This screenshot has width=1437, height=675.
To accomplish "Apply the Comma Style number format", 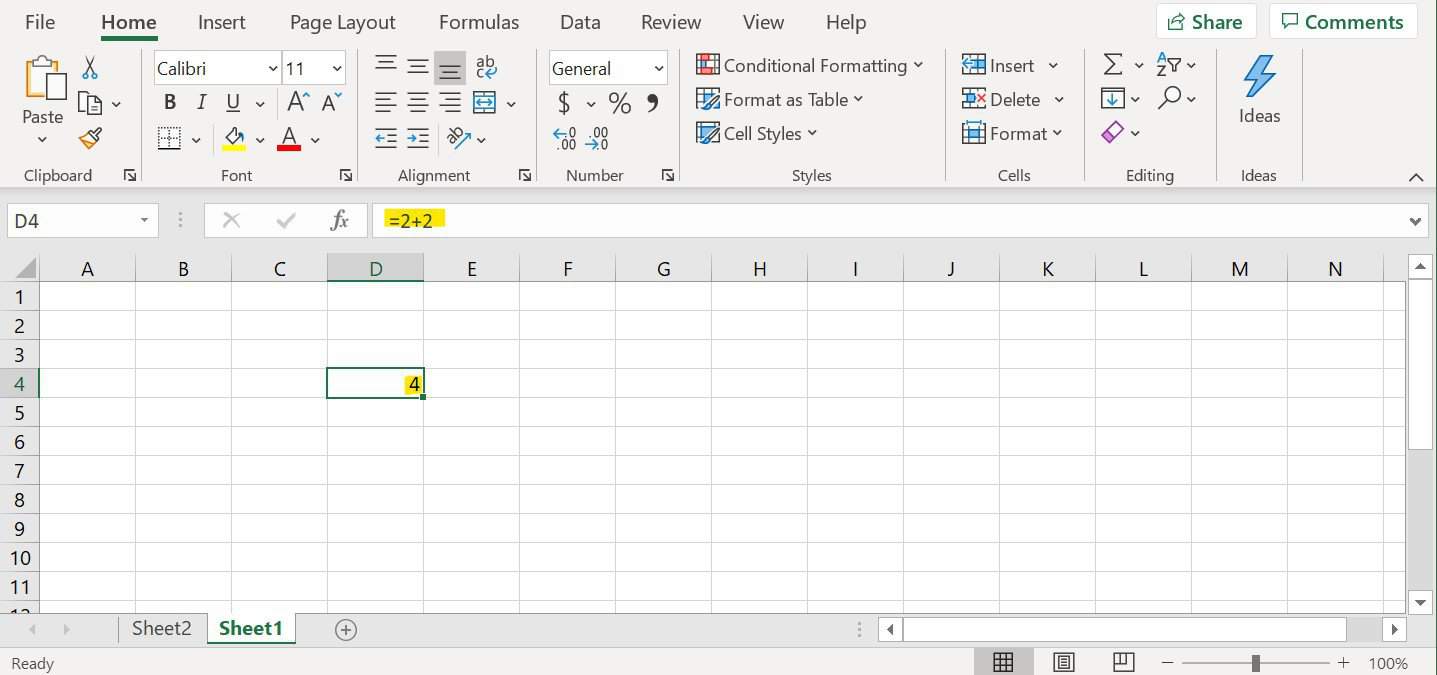I will 651,102.
